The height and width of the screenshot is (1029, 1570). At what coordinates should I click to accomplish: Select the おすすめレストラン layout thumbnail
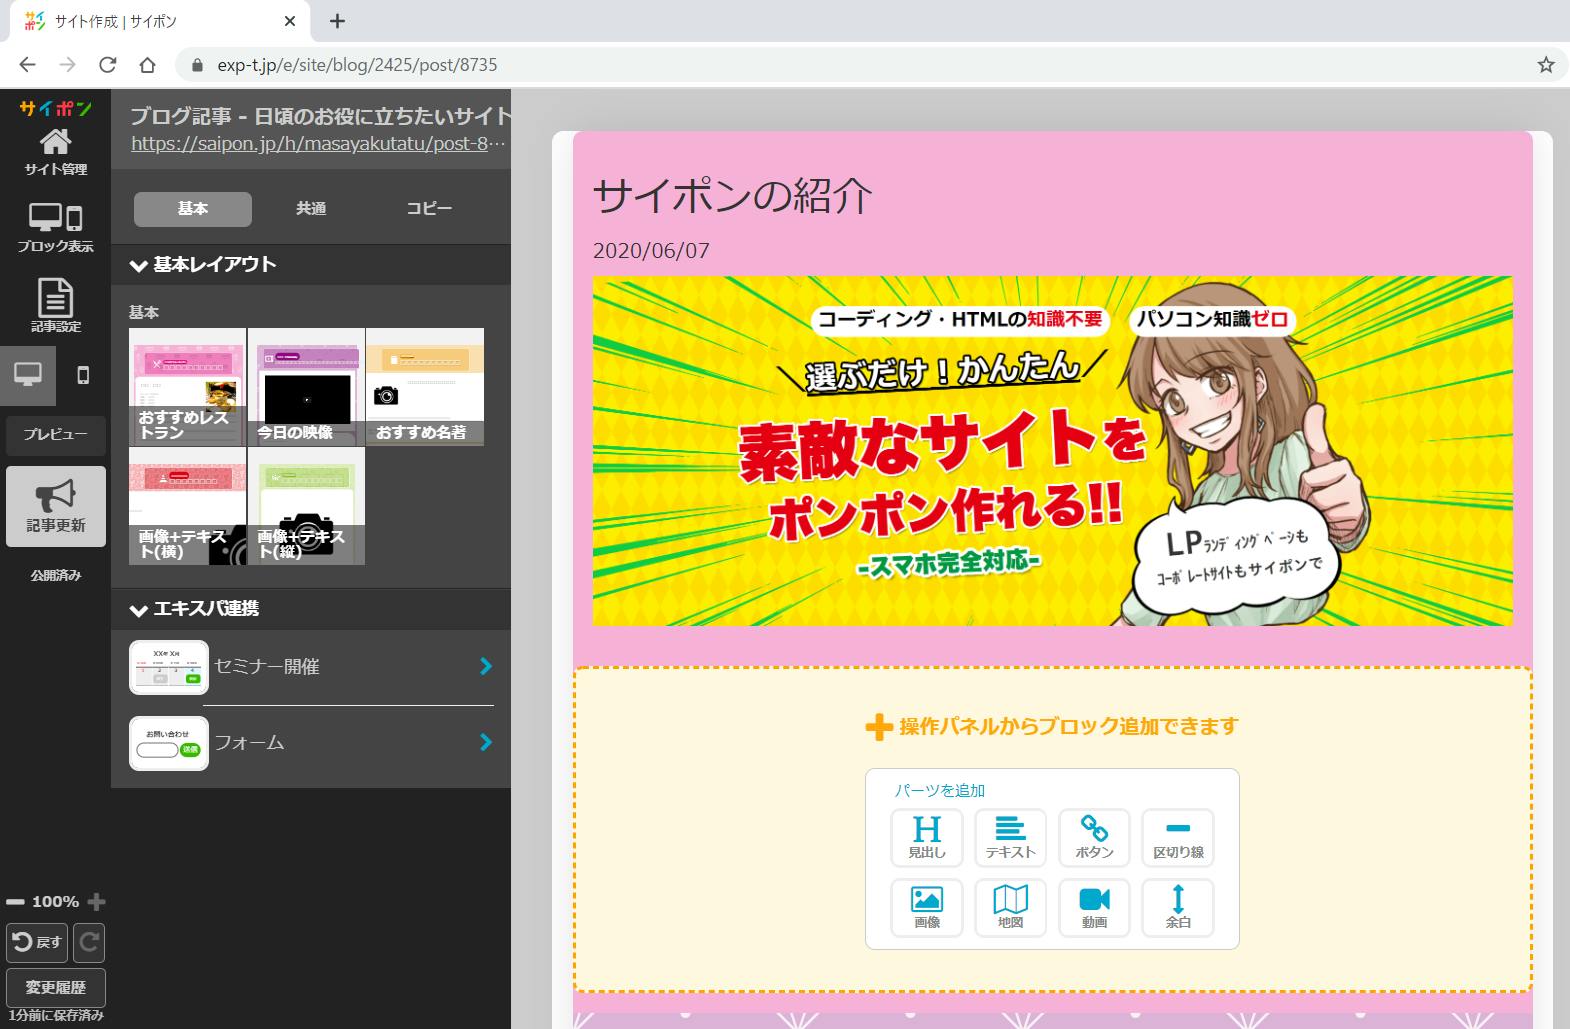pyautogui.click(x=187, y=387)
